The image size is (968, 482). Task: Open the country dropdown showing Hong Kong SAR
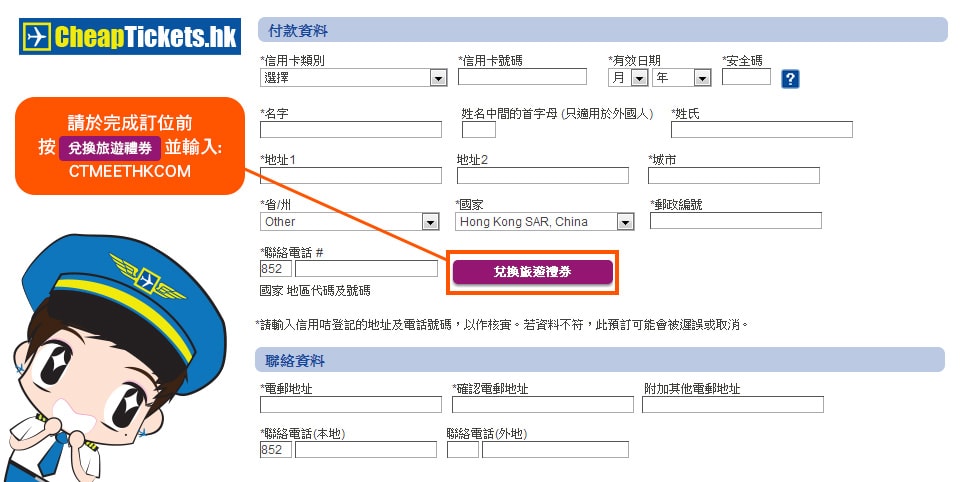tap(545, 221)
